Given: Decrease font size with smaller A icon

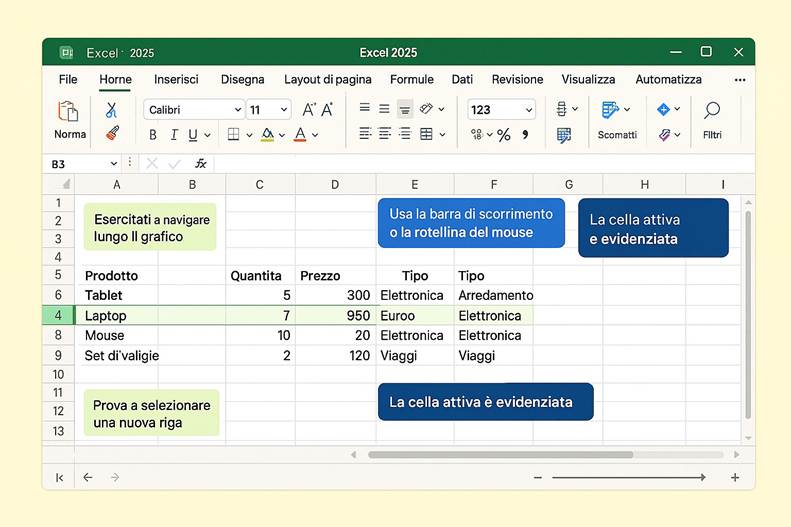Looking at the screenshot, I should click(327, 109).
